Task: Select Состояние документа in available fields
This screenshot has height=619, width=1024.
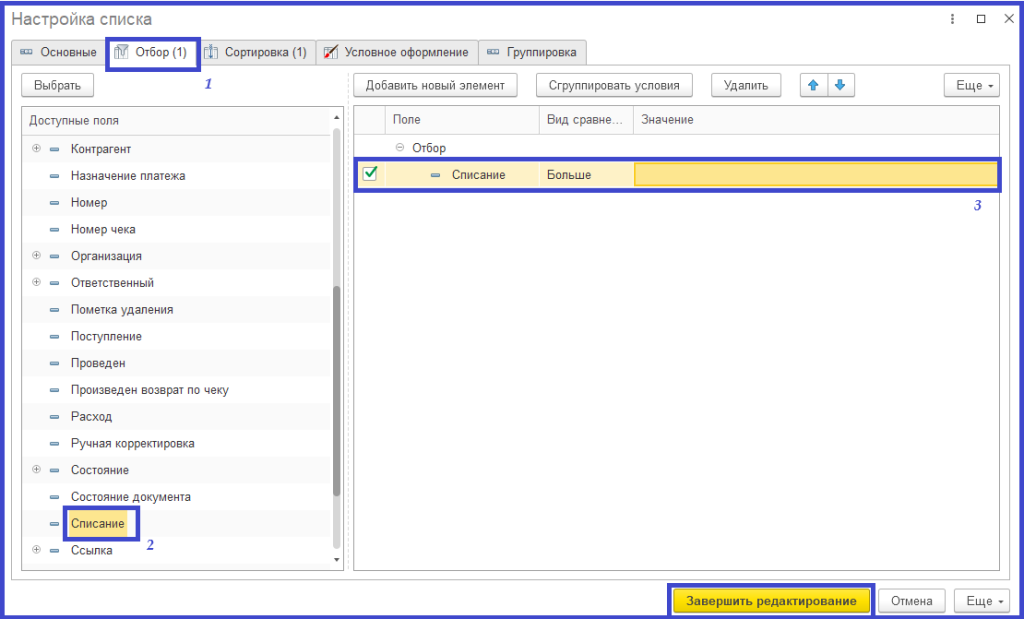Action: click(x=130, y=497)
